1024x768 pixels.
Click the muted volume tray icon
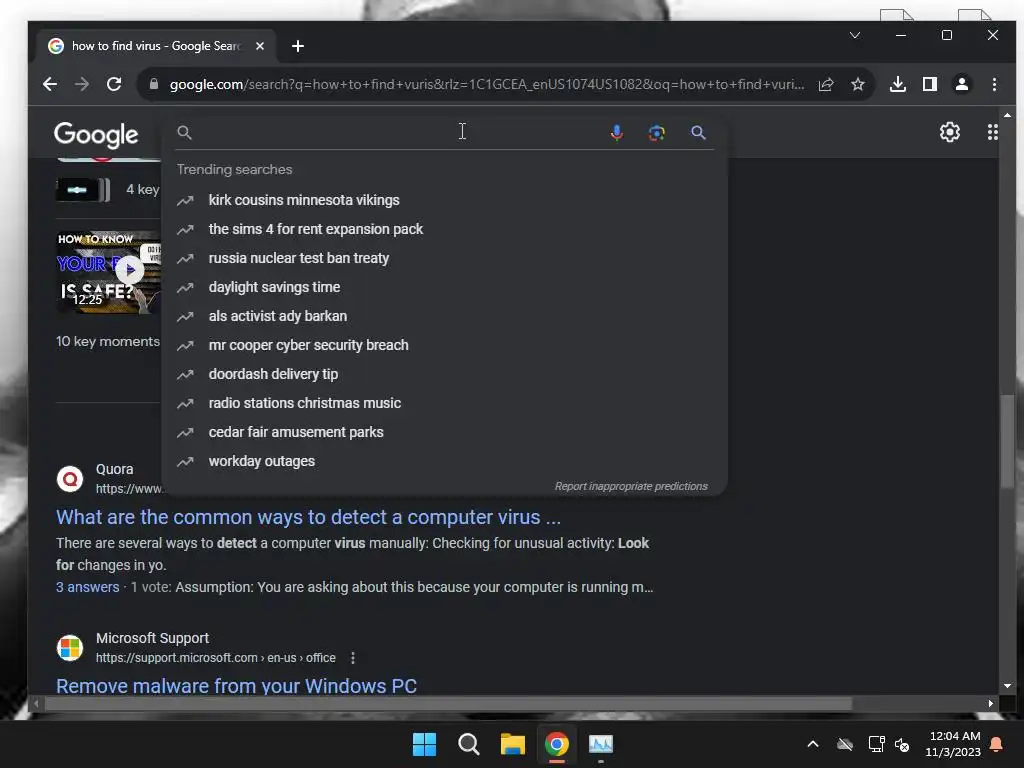903,744
